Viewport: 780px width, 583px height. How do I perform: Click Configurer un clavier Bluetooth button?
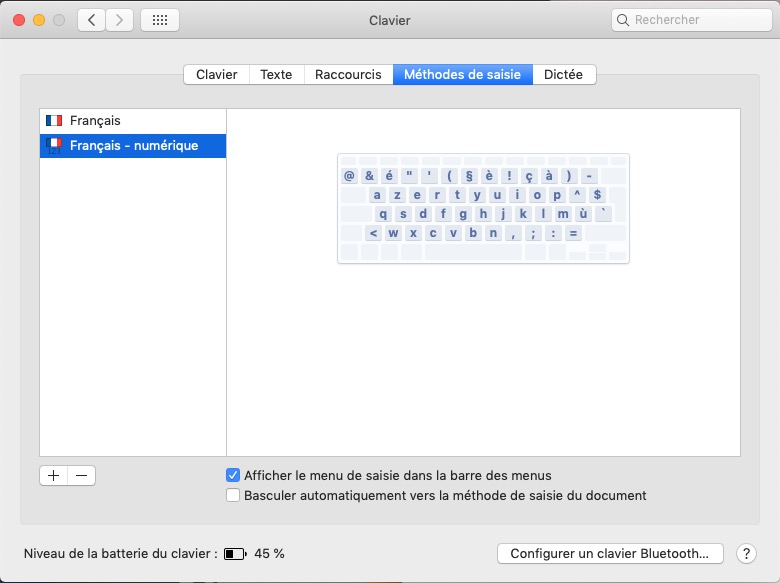coord(610,554)
